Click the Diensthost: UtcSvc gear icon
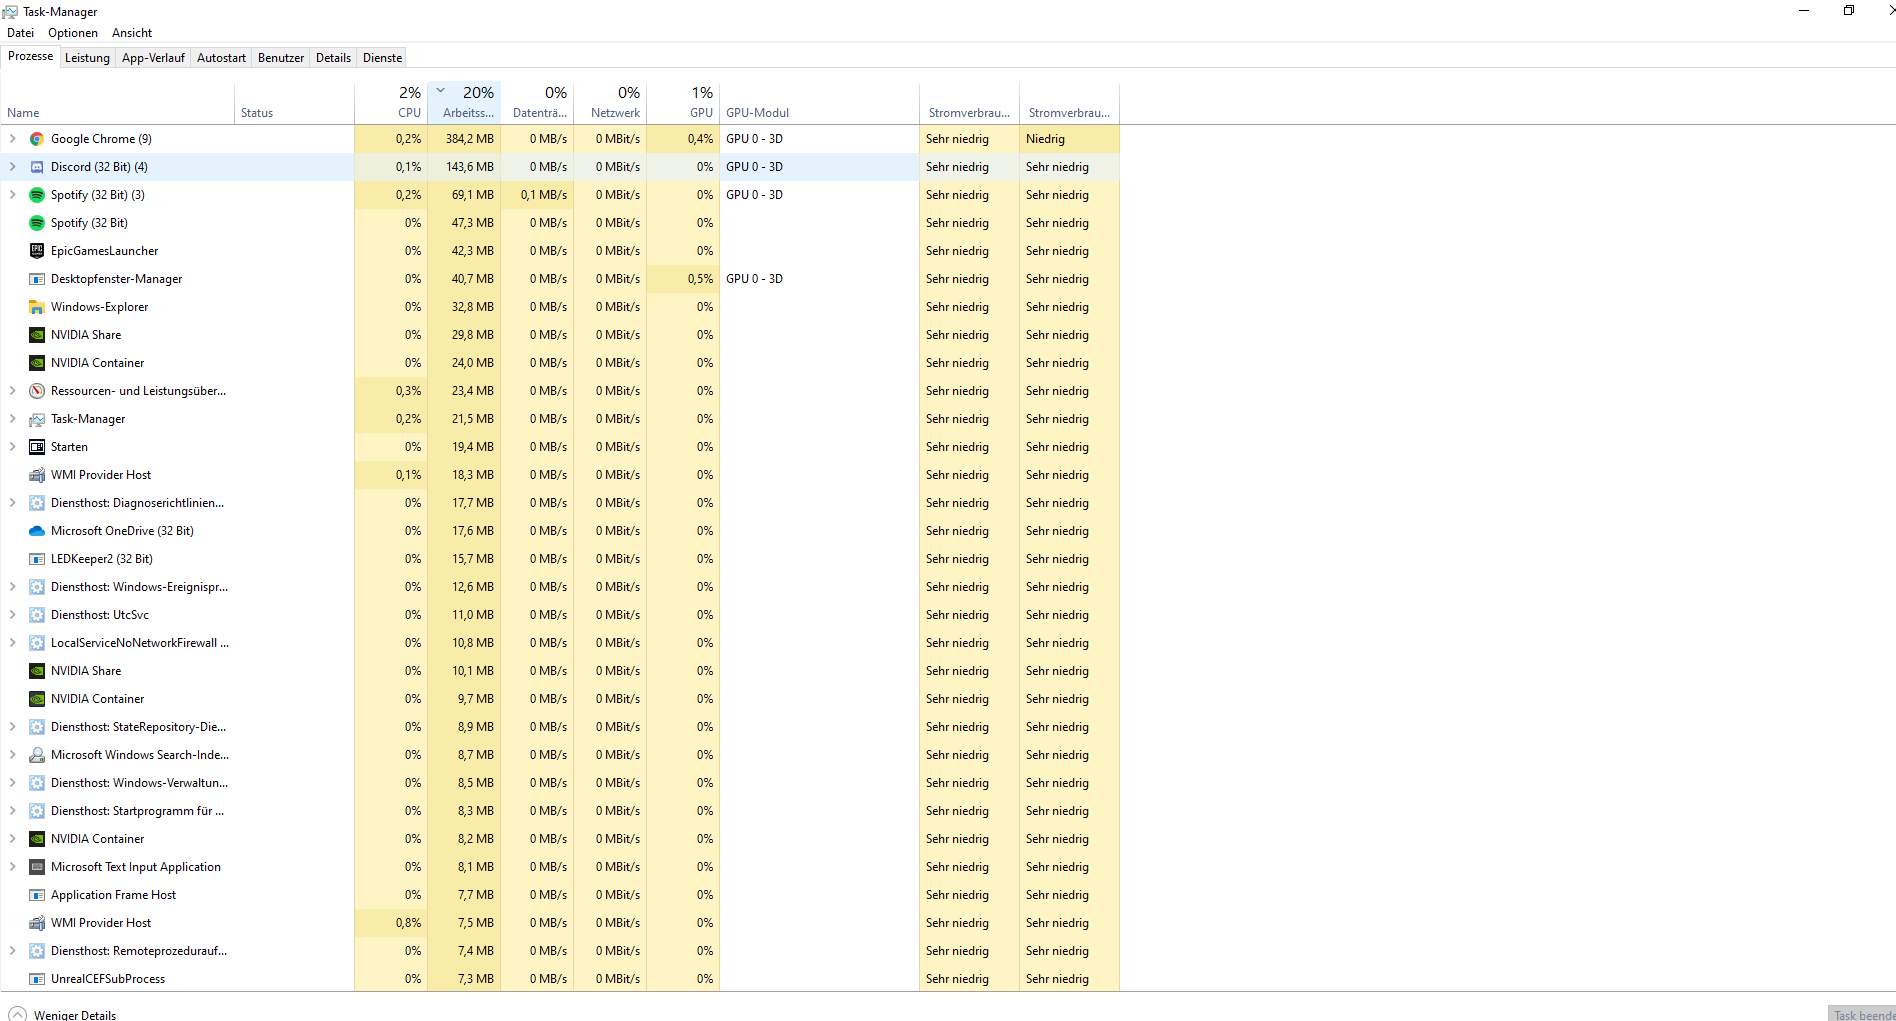This screenshot has height=1021, width=1896. pyautogui.click(x=37, y=615)
